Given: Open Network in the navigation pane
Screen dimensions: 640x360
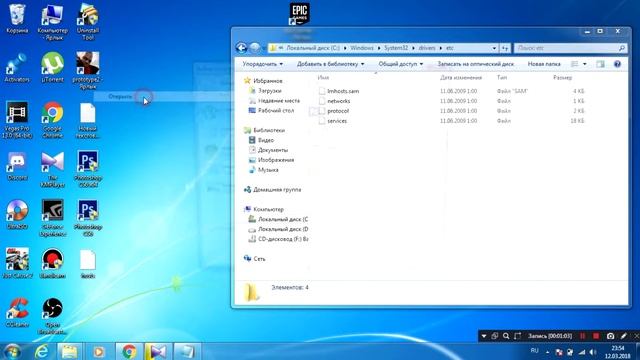Looking at the screenshot, I should 259,258.
